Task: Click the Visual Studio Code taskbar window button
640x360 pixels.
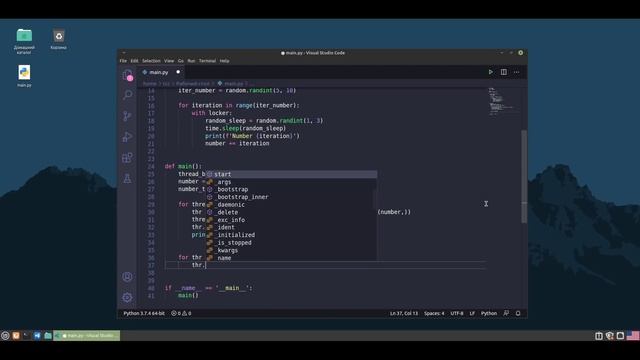Action: pyautogui.click(x=87, y=336)
